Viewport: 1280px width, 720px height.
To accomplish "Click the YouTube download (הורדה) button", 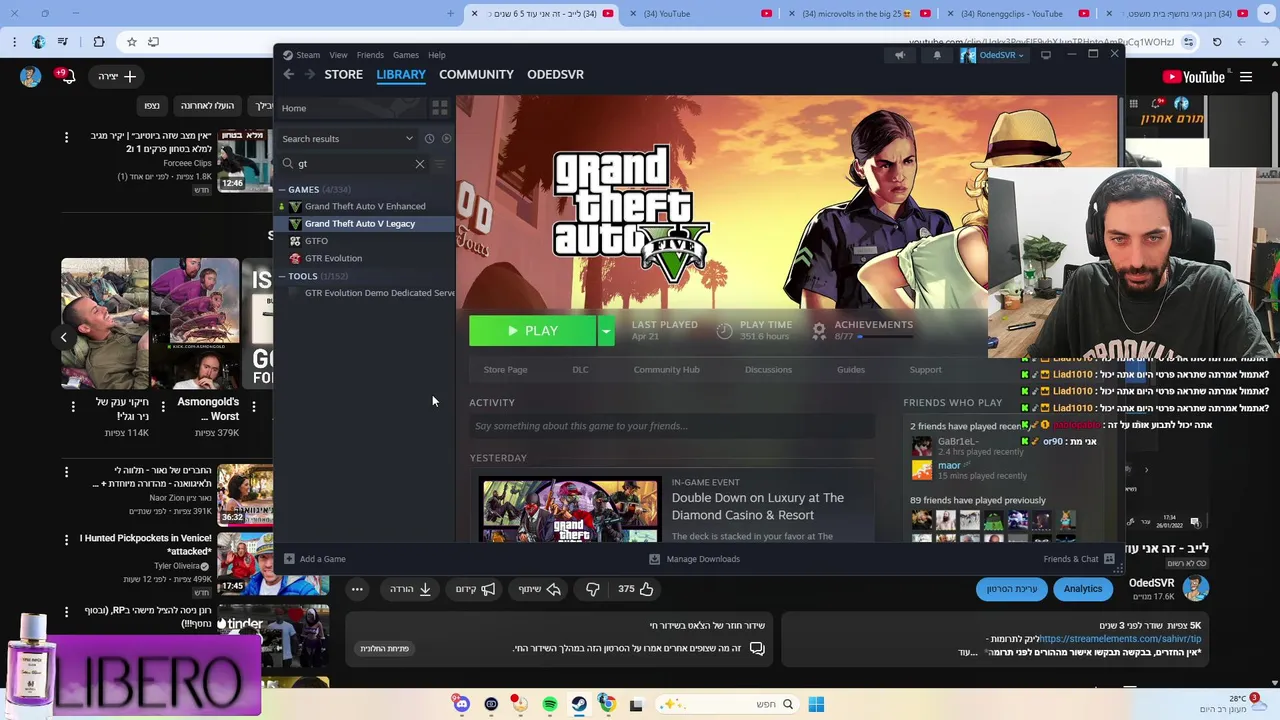I will (411, 589).
